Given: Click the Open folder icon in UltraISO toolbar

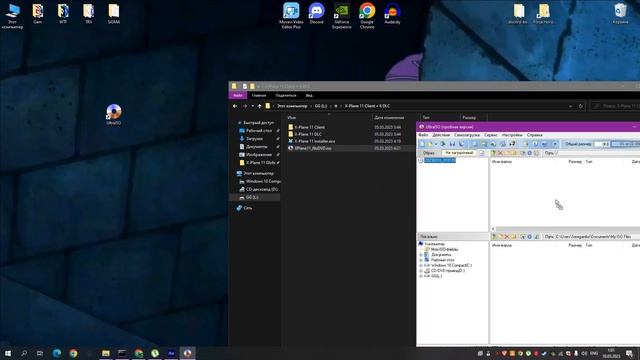Looking at the screenshot, I should pos(430,144).
